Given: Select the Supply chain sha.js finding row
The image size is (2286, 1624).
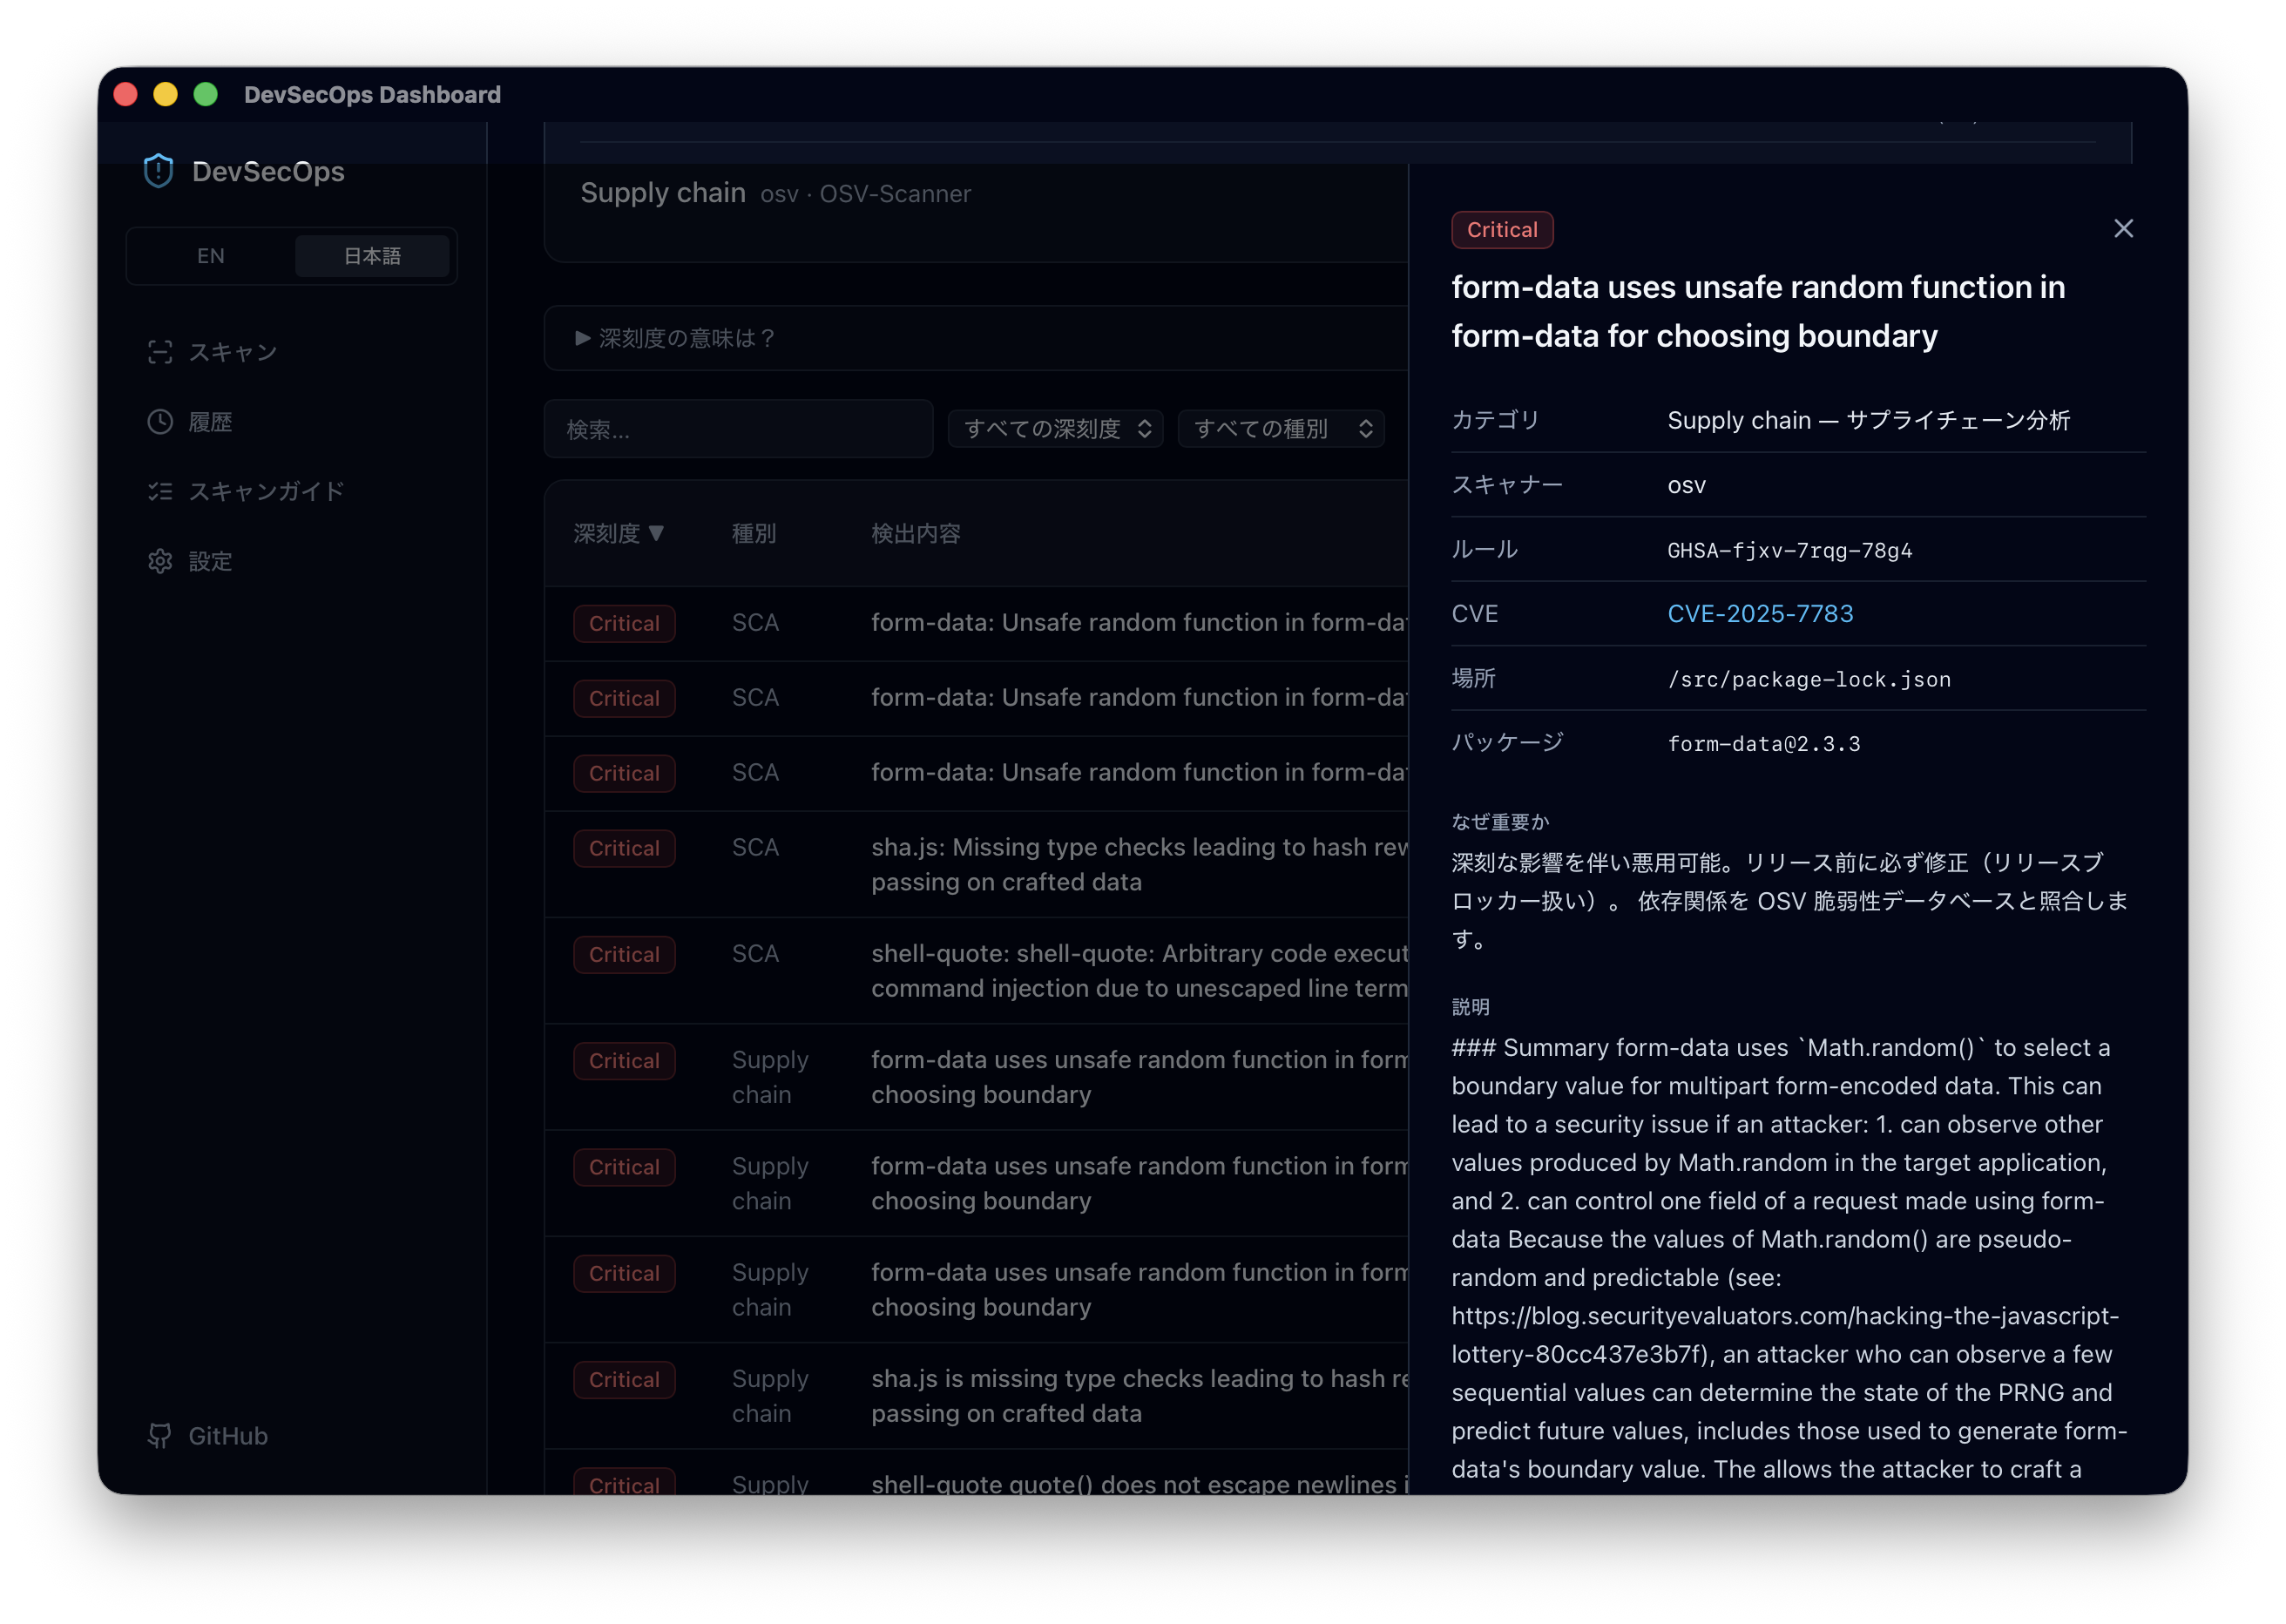Looking at the screenshot, I should (976, 1396).
